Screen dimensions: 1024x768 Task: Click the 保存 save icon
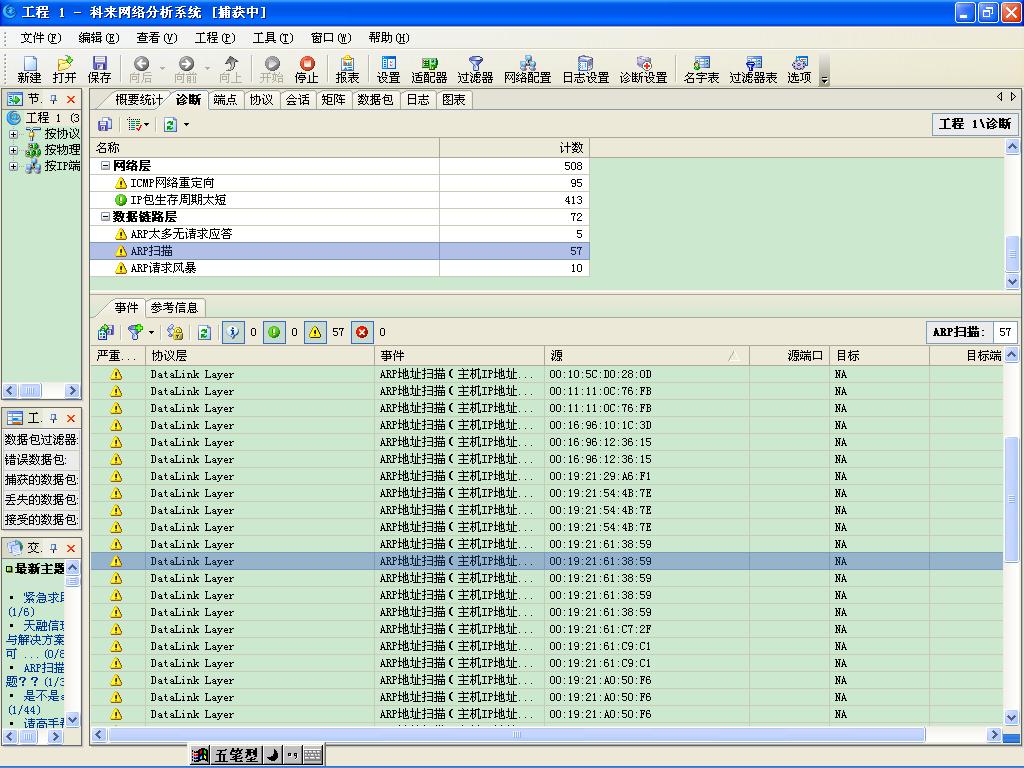(99, 69)
